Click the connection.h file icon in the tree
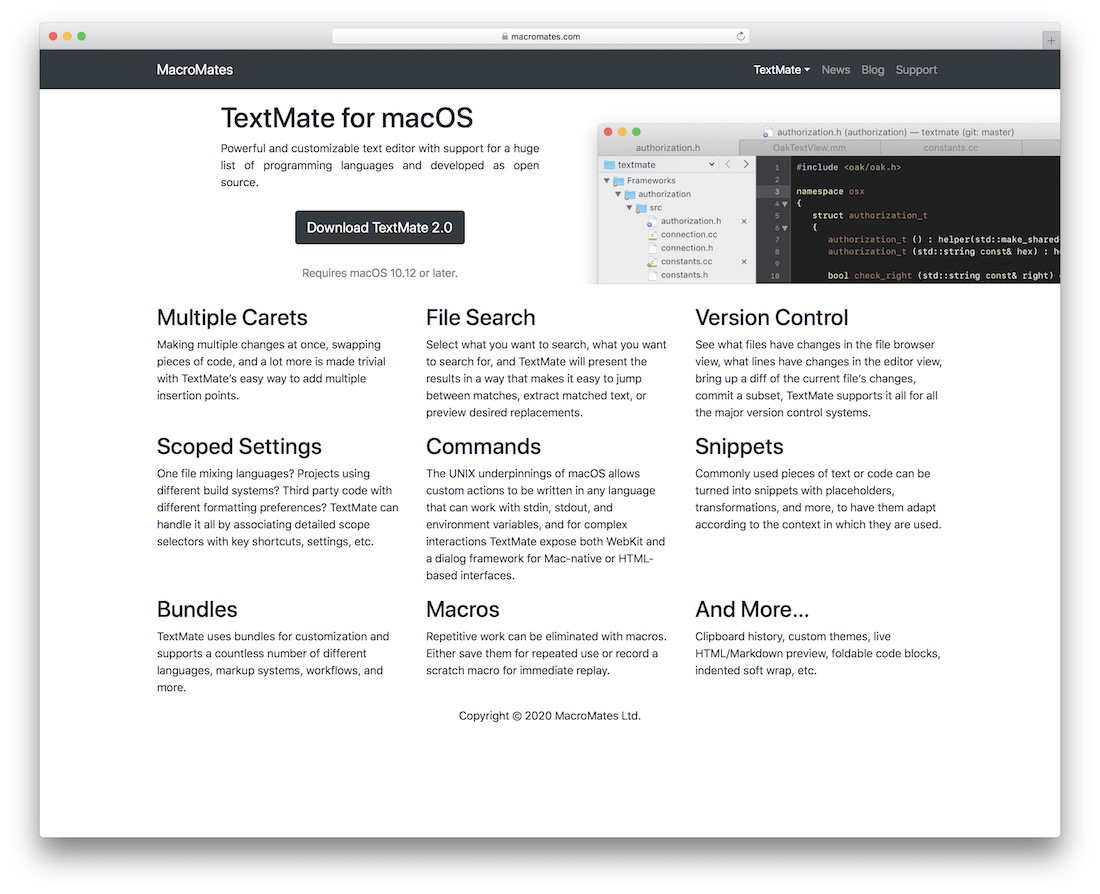Screen dimensions: 1100x894 (x=652, y=248)
